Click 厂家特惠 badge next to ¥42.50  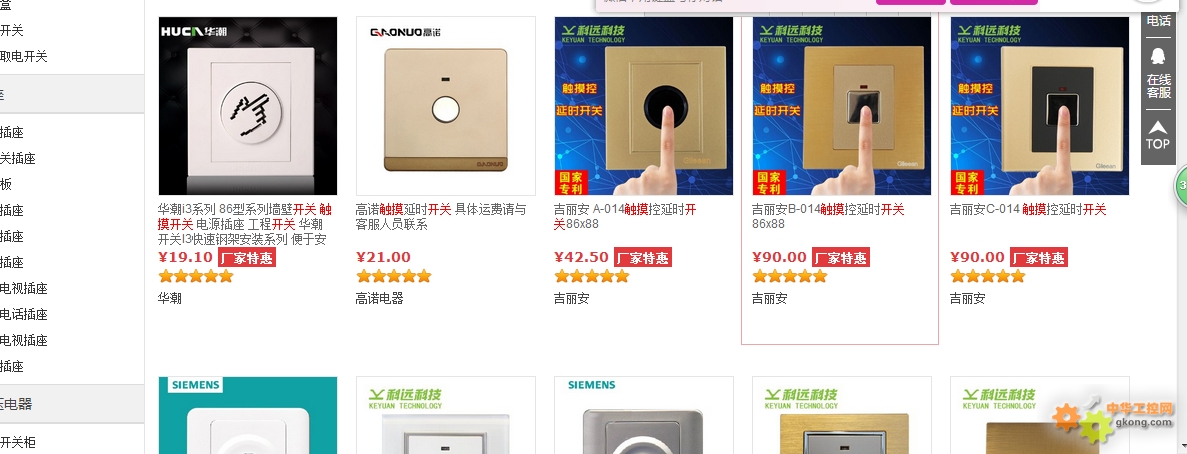coord(643,258)
